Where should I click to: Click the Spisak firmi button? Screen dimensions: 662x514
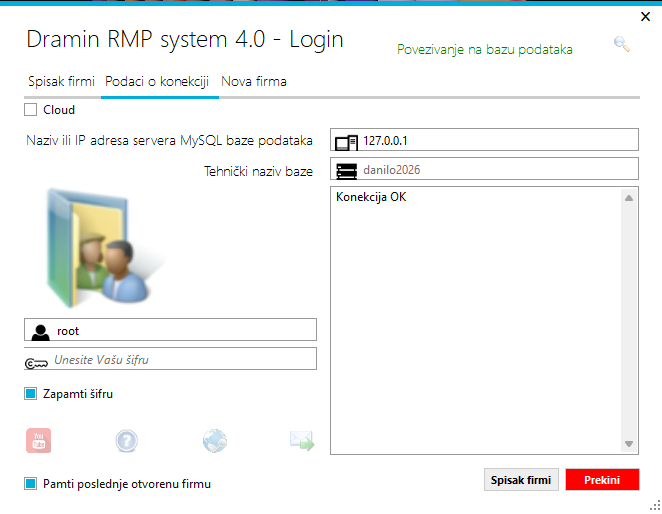[x=521, y=480]
